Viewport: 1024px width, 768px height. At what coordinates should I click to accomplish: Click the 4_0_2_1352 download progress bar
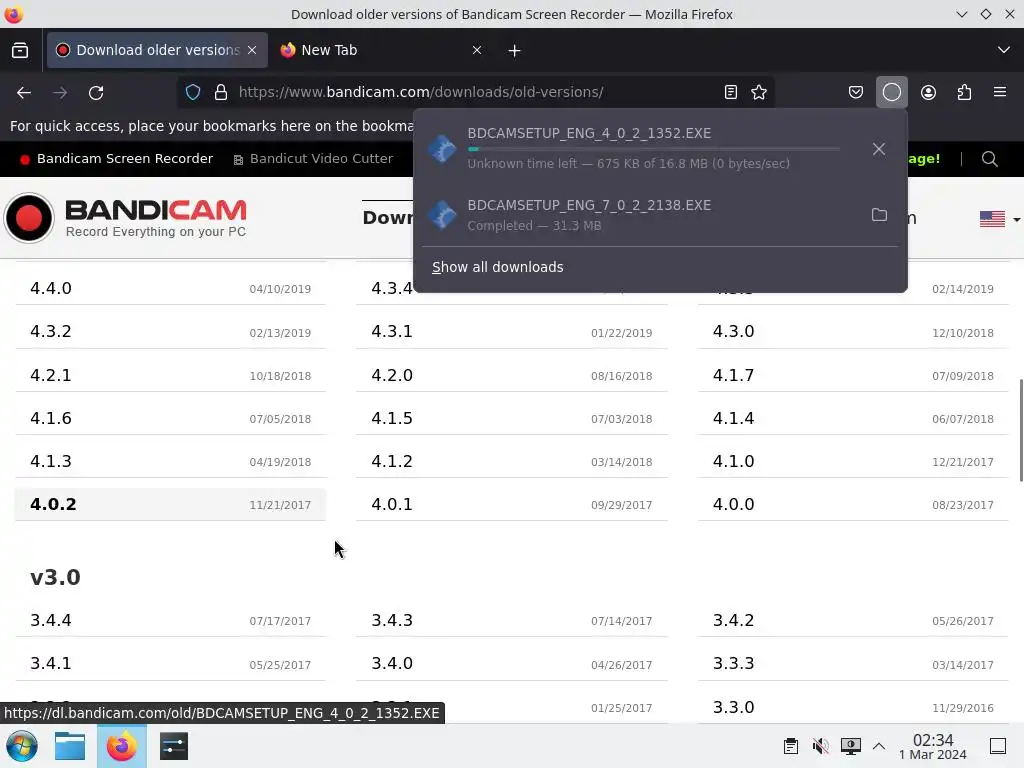tap(654, 149)
